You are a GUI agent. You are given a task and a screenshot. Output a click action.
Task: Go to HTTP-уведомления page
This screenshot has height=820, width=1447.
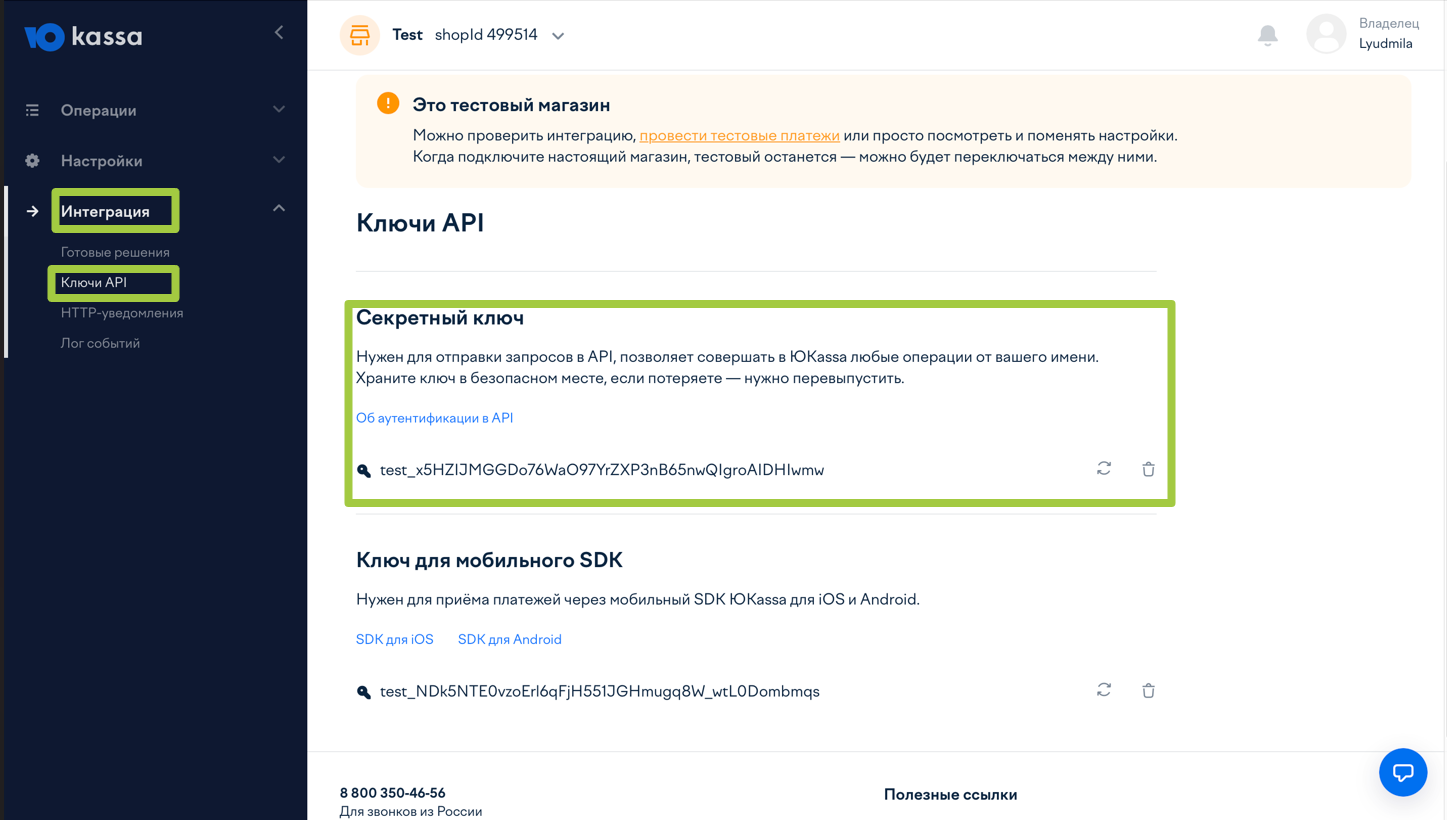122,313
